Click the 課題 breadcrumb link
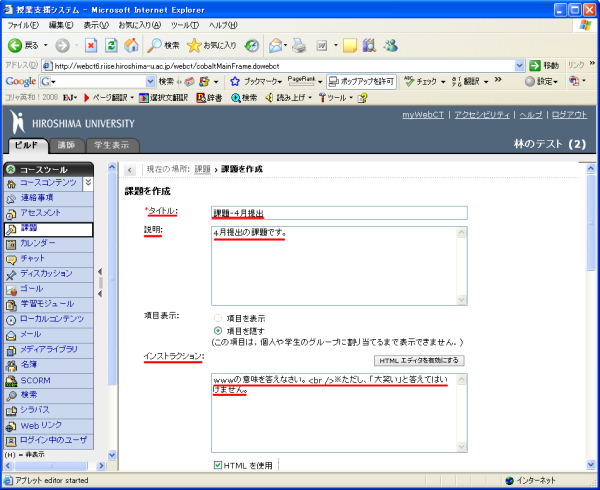 [202, 169]
